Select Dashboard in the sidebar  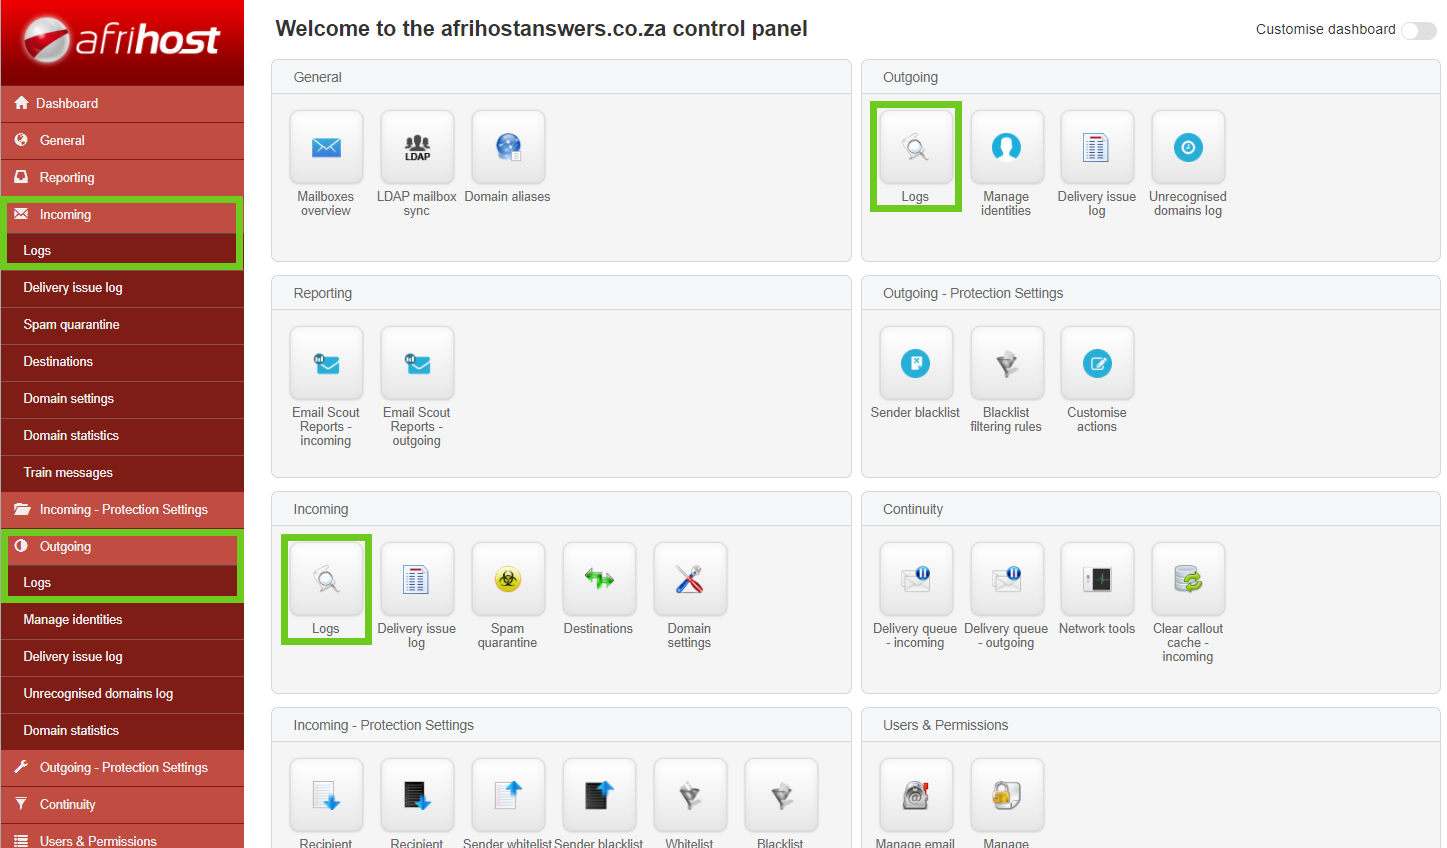67,104
